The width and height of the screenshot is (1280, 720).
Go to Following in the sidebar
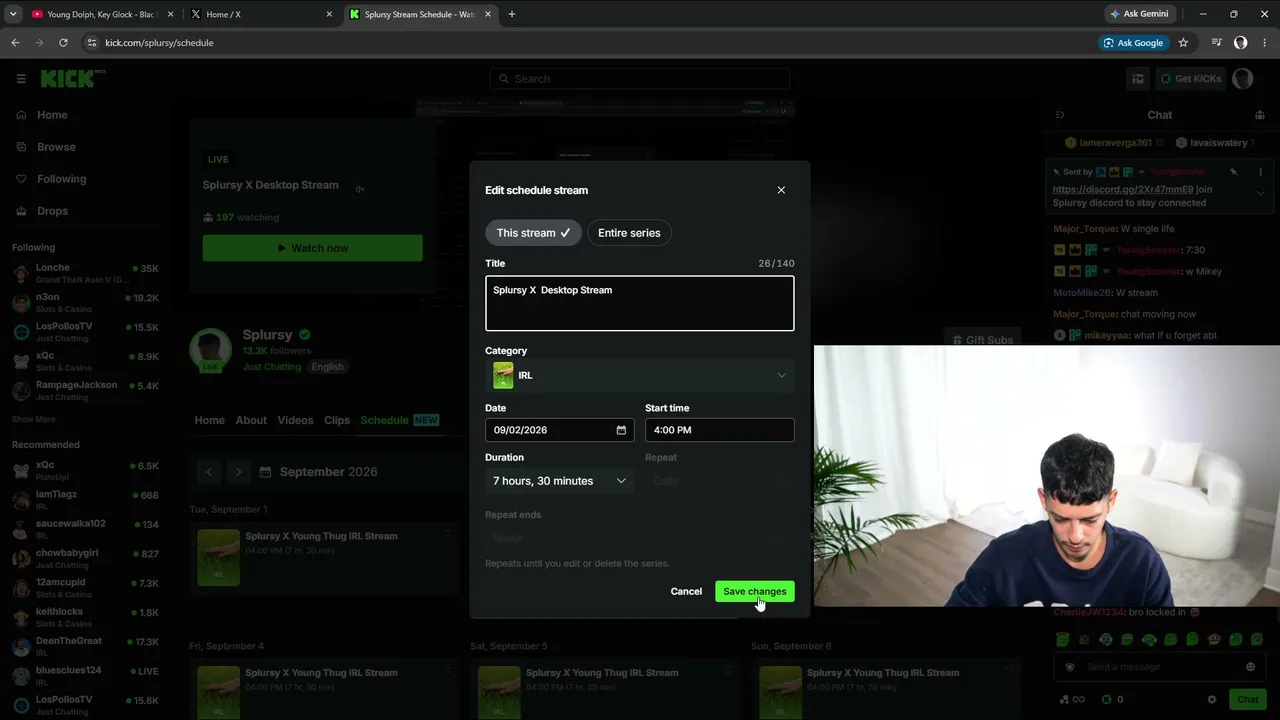61,179
